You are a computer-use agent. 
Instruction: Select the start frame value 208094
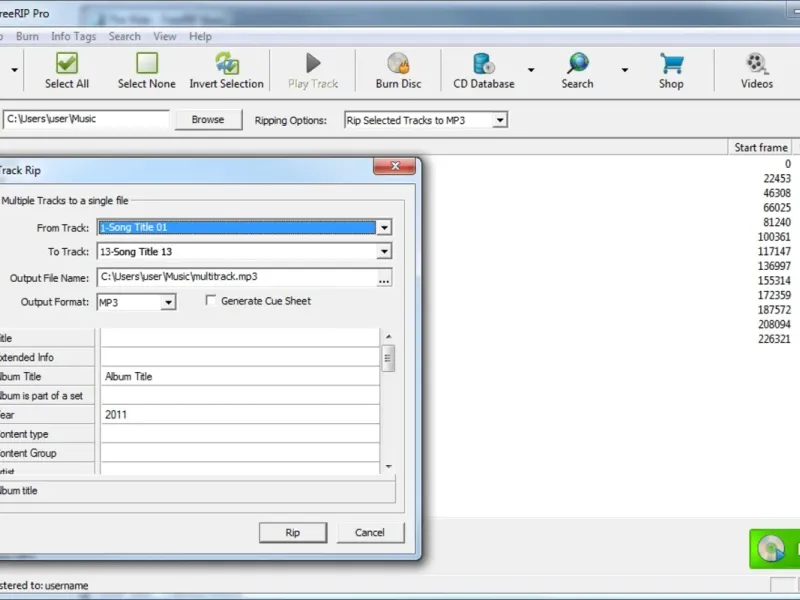[774, 324]
